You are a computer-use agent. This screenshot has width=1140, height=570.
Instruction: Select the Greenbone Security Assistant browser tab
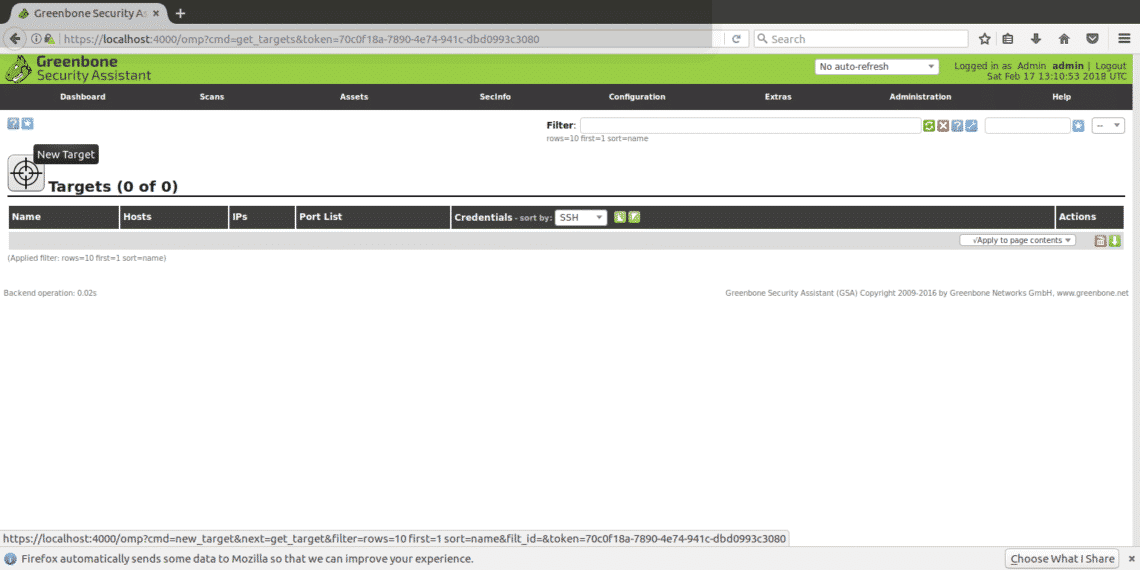pos(87,14)
